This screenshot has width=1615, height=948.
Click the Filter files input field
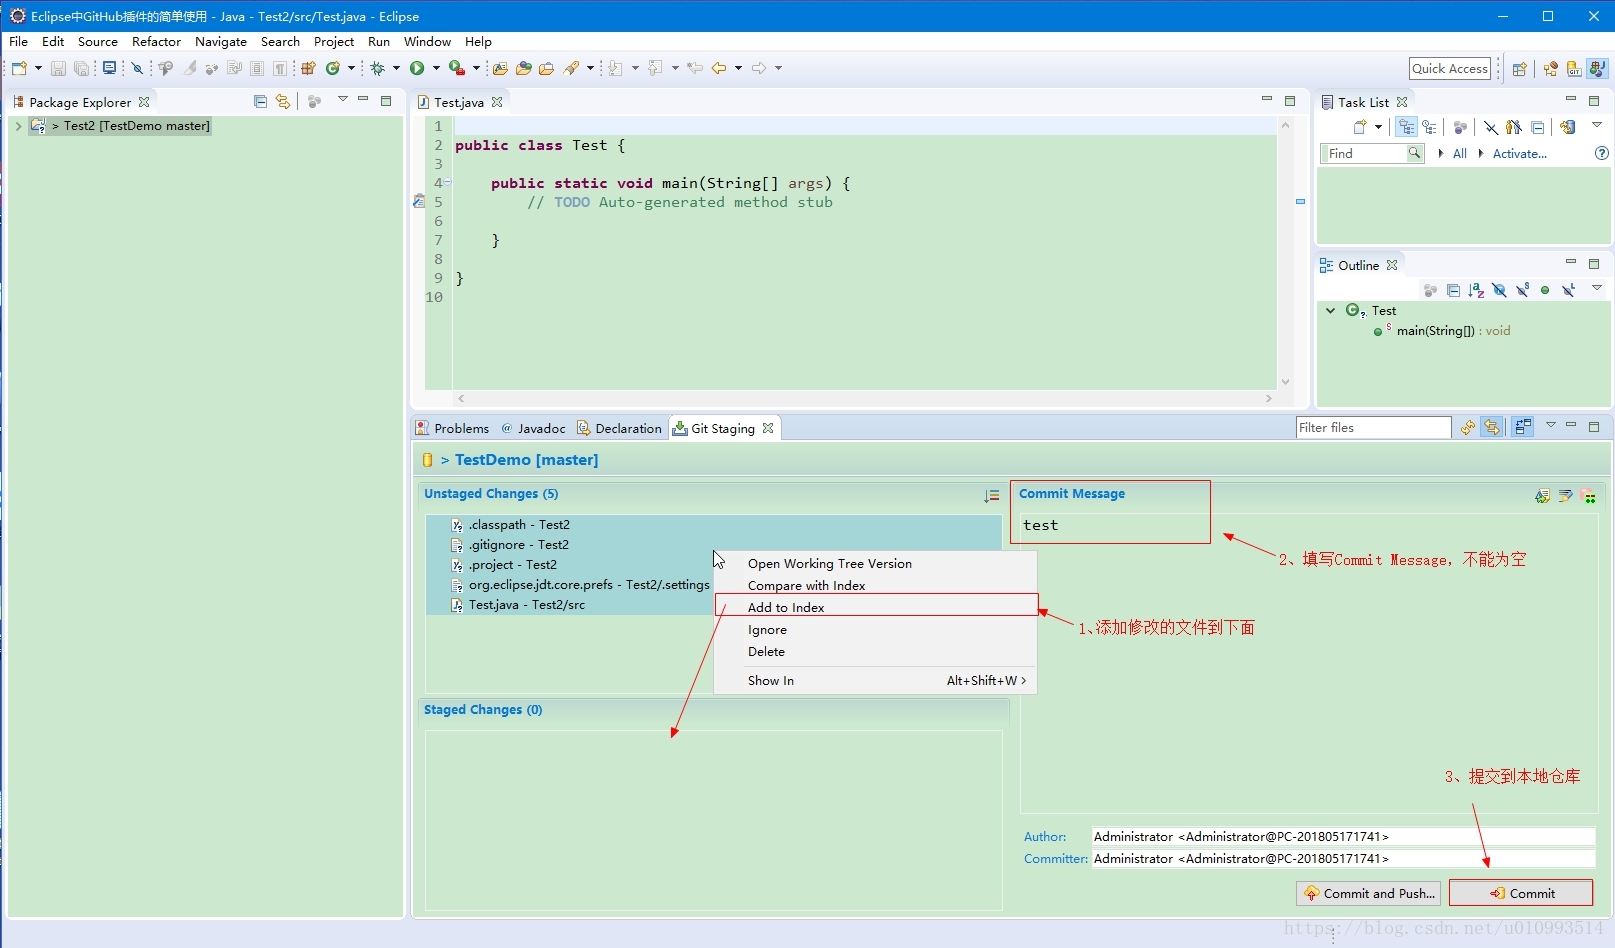pyautogui.click(x=1373, y=428)
